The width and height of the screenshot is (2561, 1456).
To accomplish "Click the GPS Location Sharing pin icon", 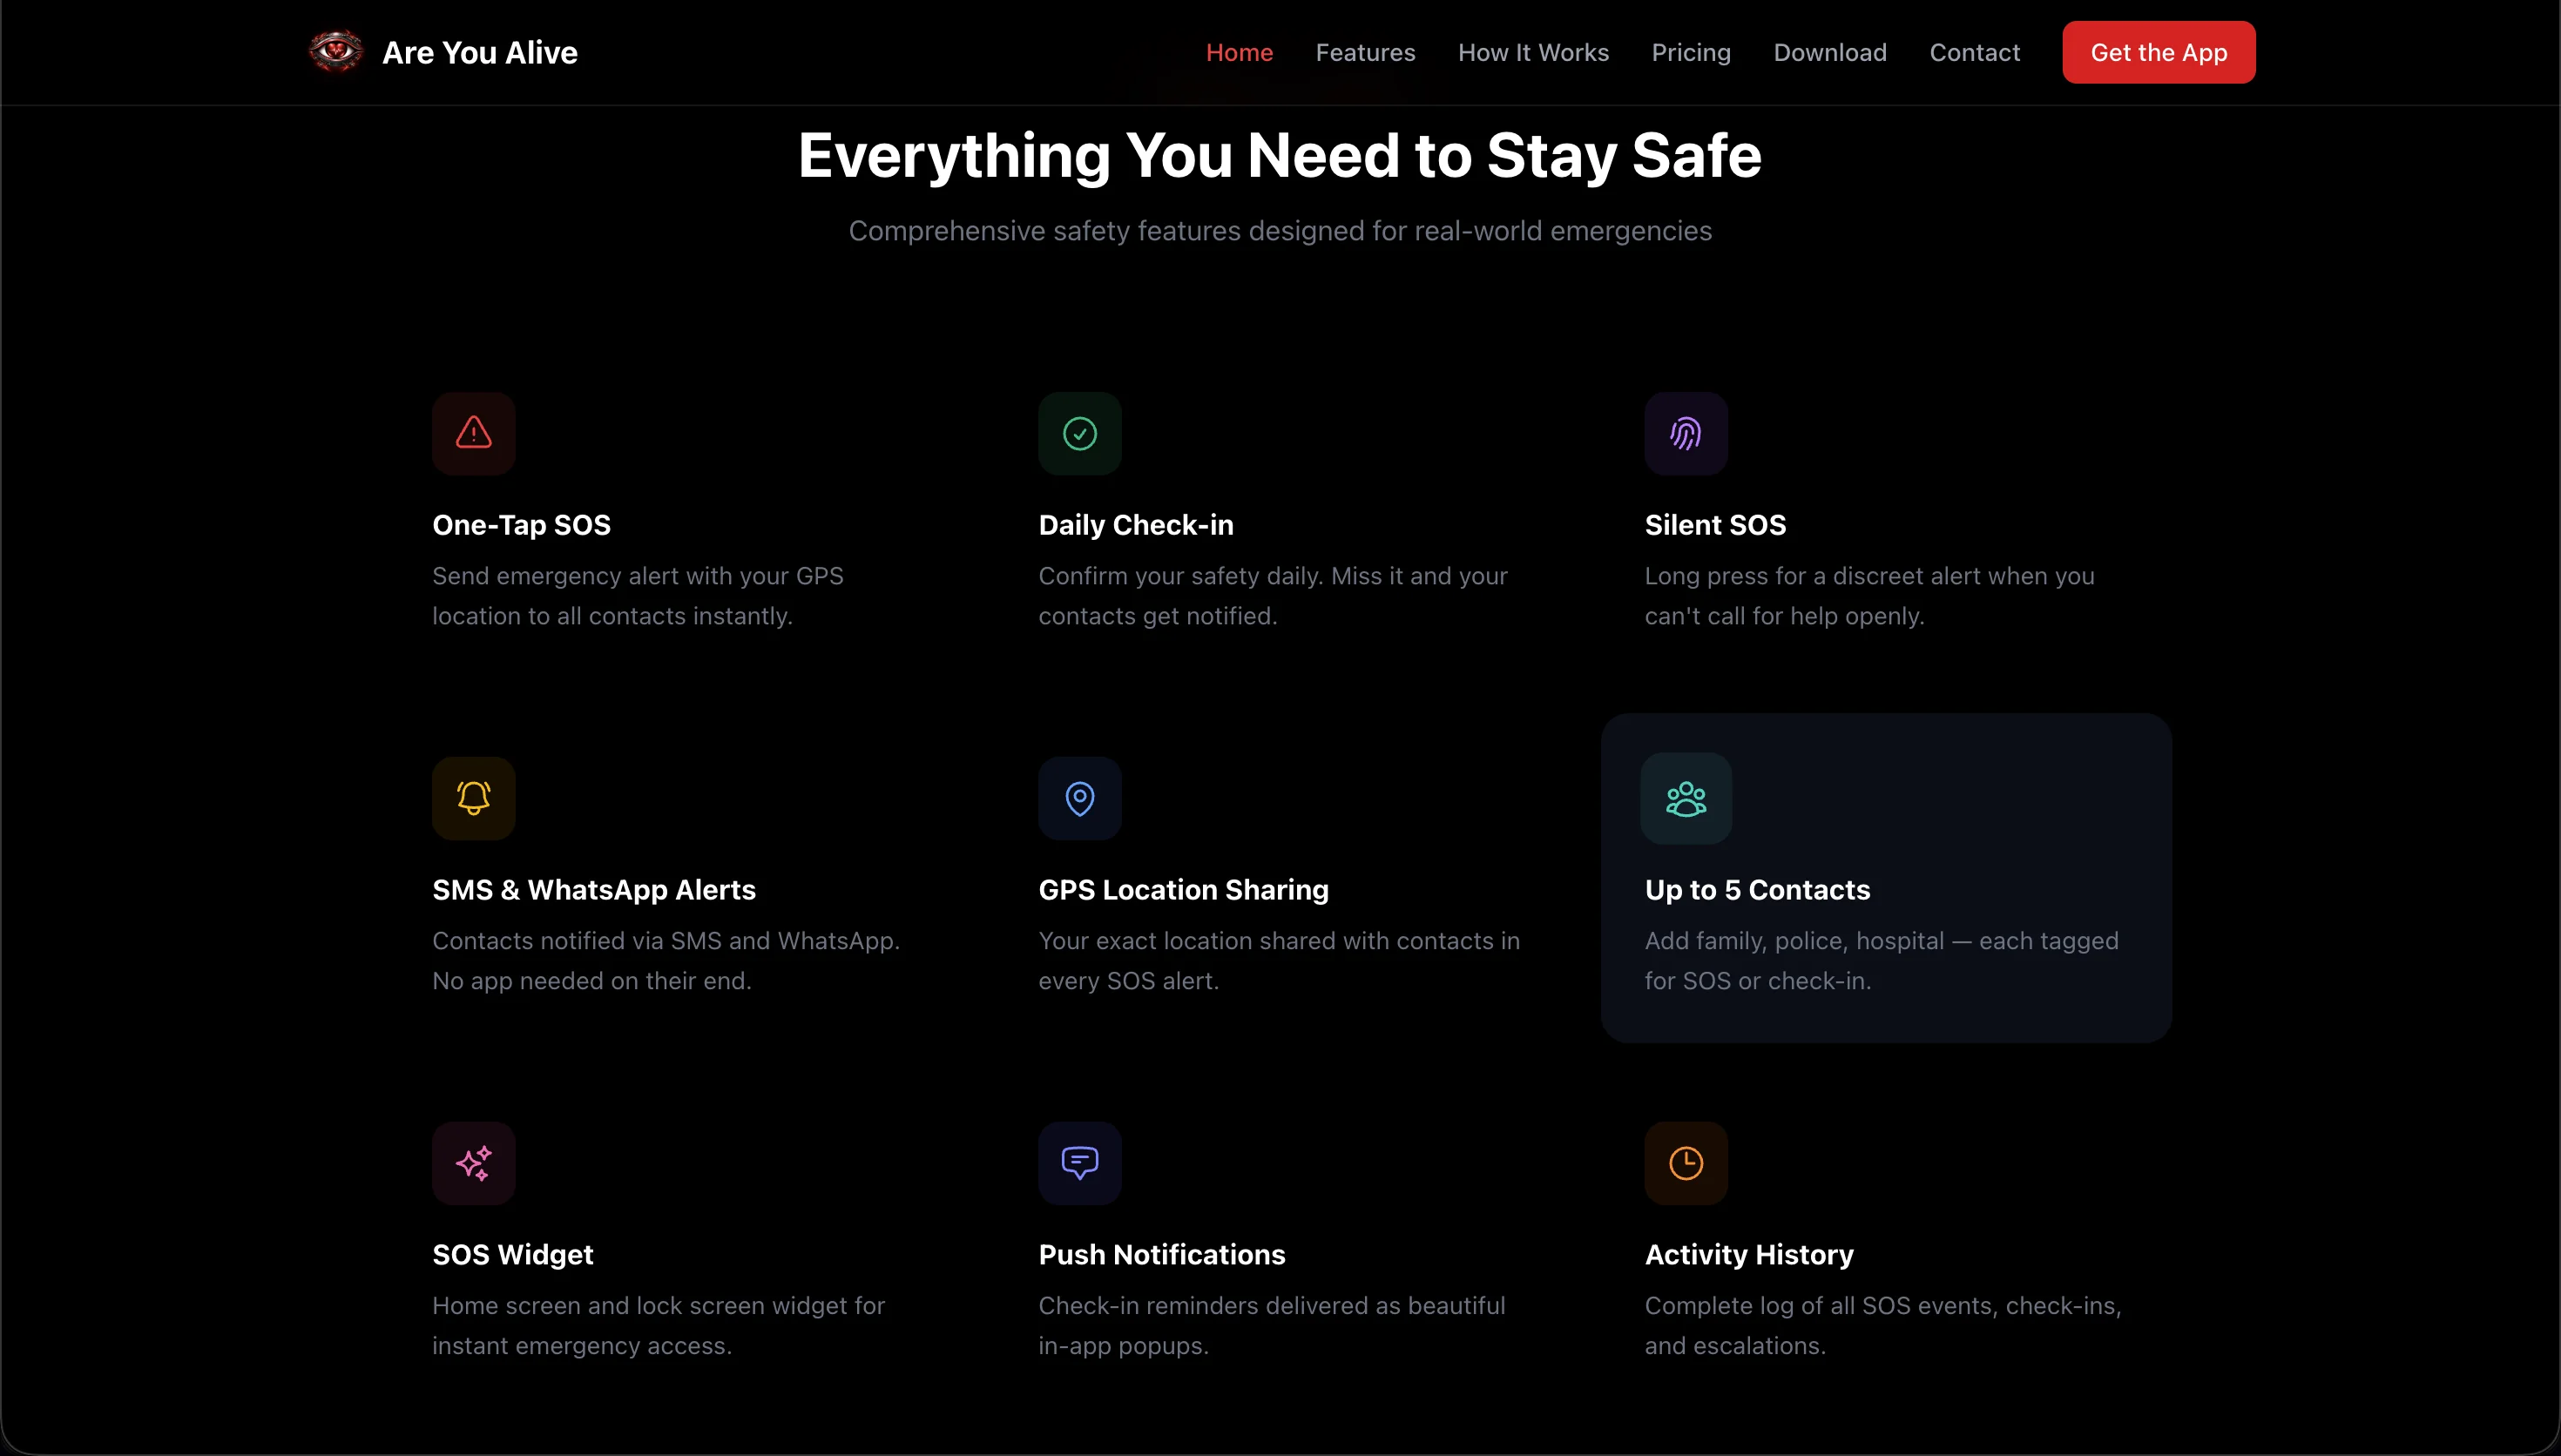I will click(x=1079, y=797).
